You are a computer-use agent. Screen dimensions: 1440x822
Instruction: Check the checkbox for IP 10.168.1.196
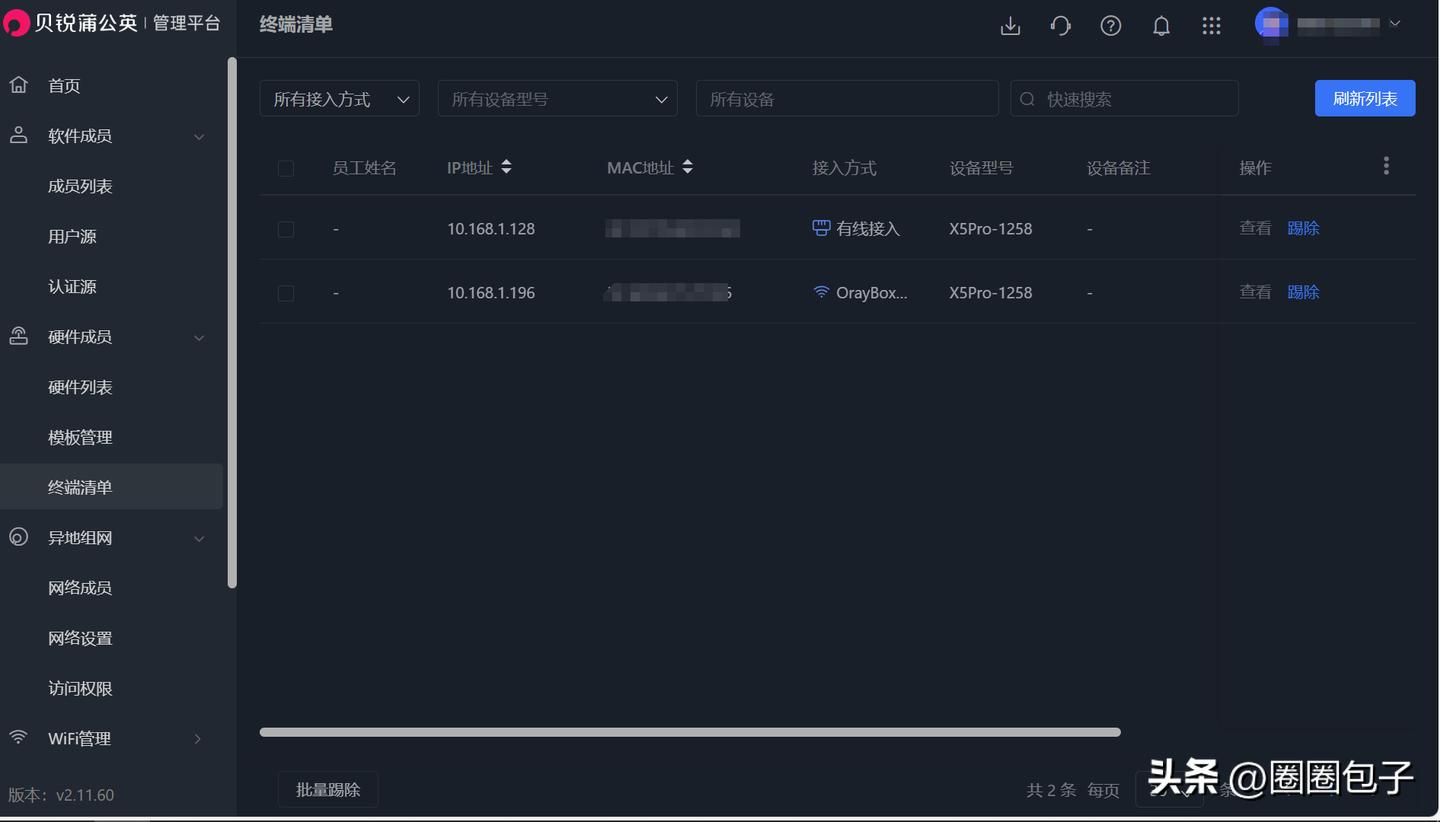285,292
